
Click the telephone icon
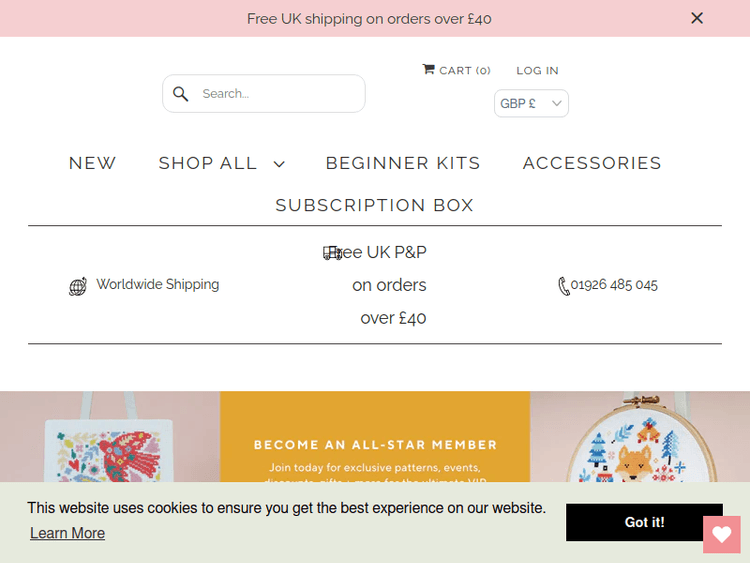point(563,286)
